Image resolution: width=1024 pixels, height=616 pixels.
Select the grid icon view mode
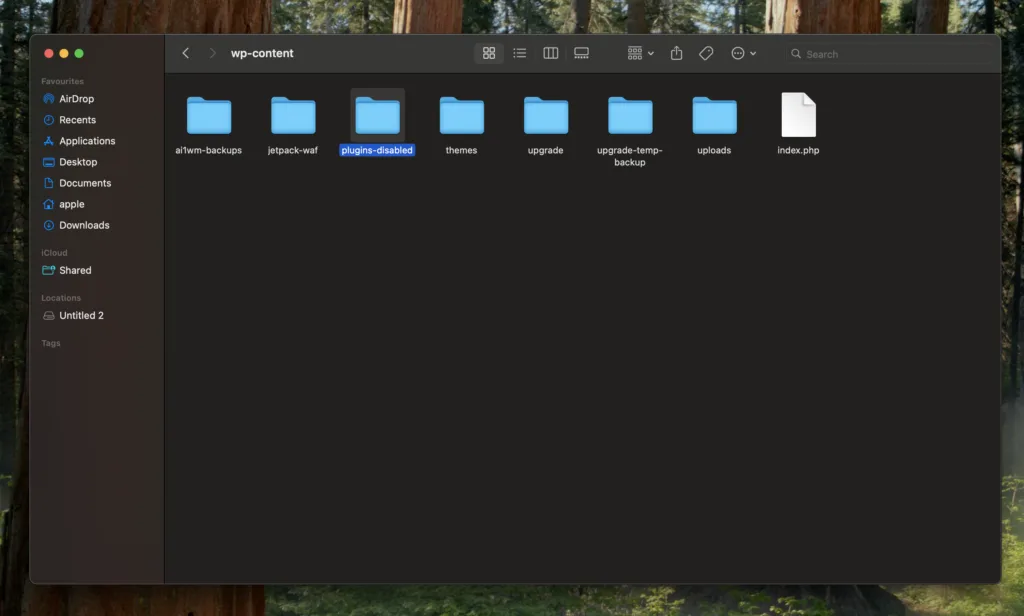[x=489, y=53]
